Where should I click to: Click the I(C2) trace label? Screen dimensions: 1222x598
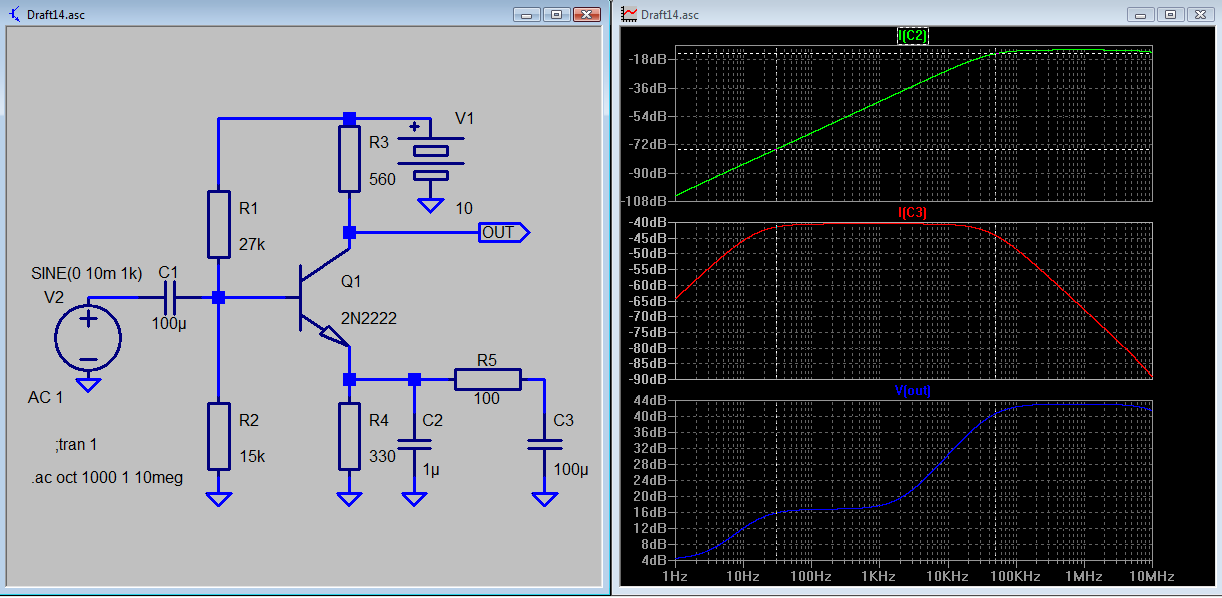[x=913, y=36]
